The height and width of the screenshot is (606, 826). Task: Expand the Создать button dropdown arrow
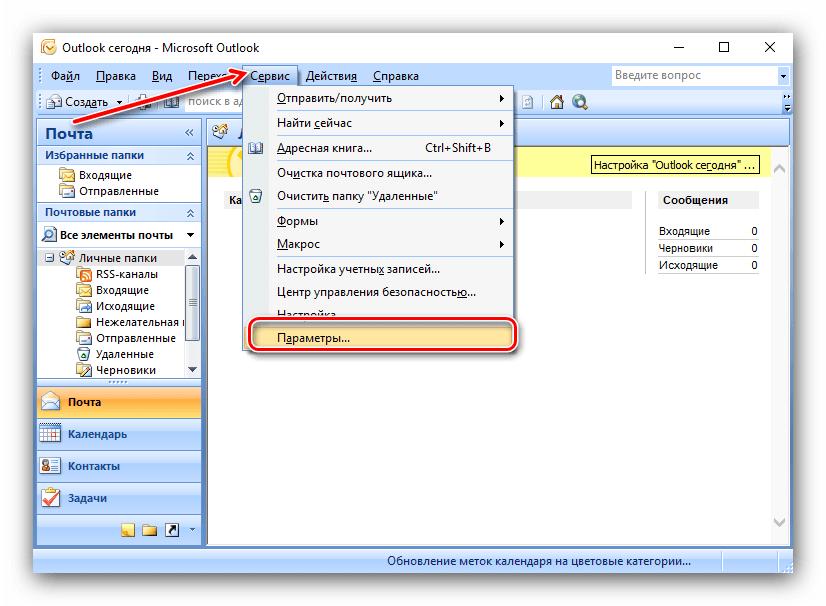pyautogui.click(x=120, y=102)
